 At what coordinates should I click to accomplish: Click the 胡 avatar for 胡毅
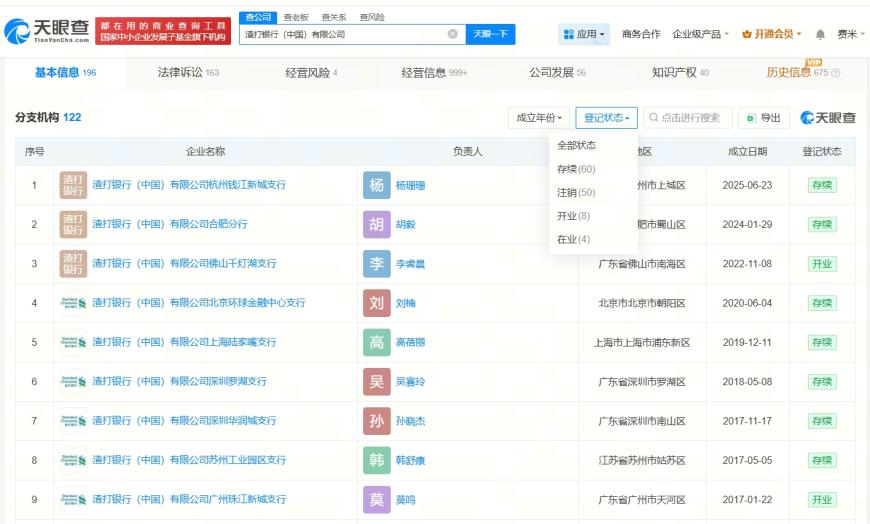pyautogui.click(x=377, y=224)
